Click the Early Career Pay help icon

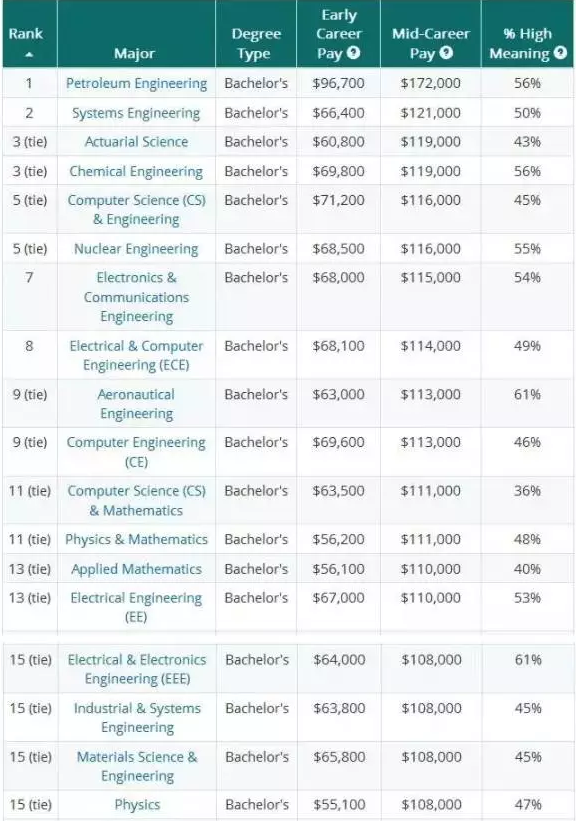[354, 53]
